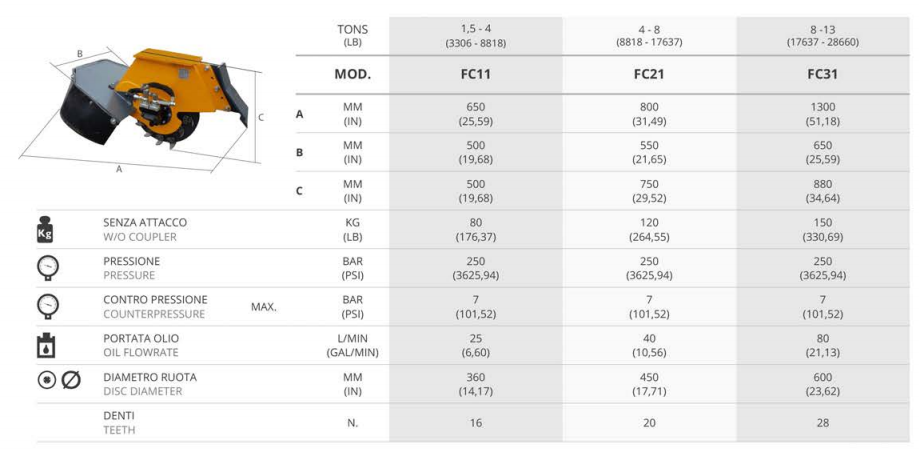The height and width of the screenshot is (455, 919).
Task: Click the DENTI TEETH row label
Action: (x=120, y=423)
